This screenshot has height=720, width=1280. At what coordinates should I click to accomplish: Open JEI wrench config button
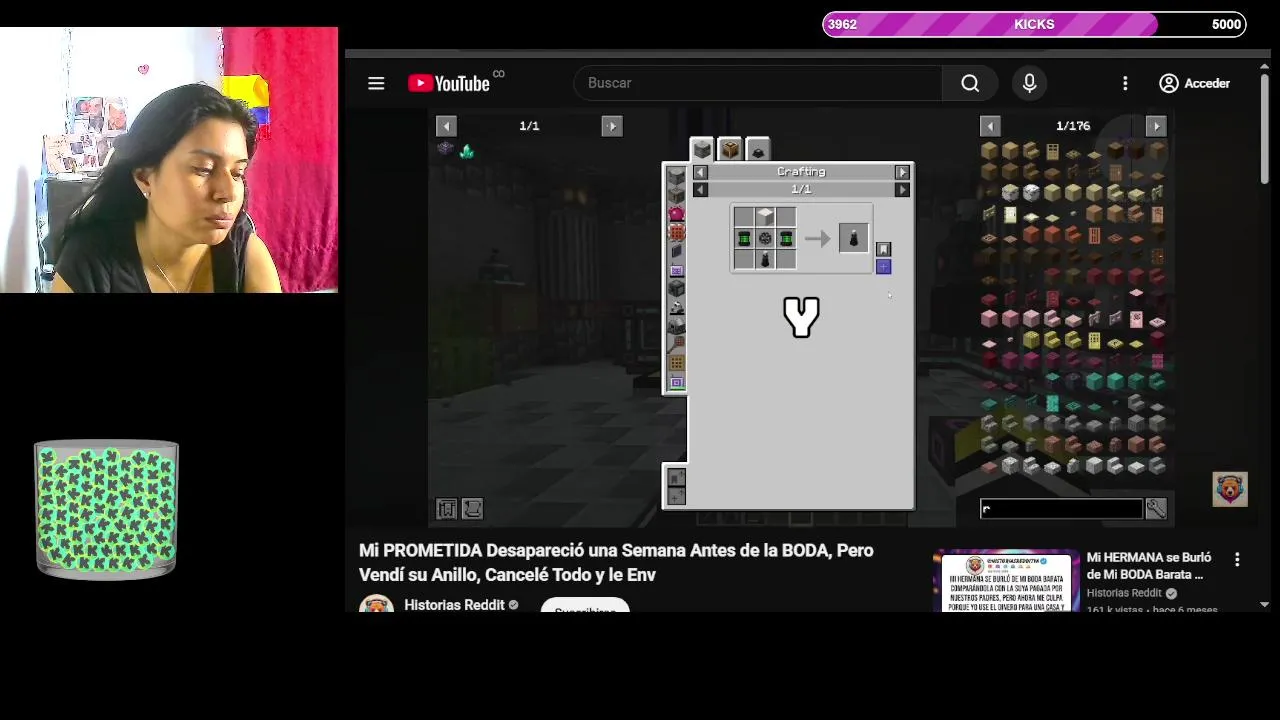pos(1156,509)
